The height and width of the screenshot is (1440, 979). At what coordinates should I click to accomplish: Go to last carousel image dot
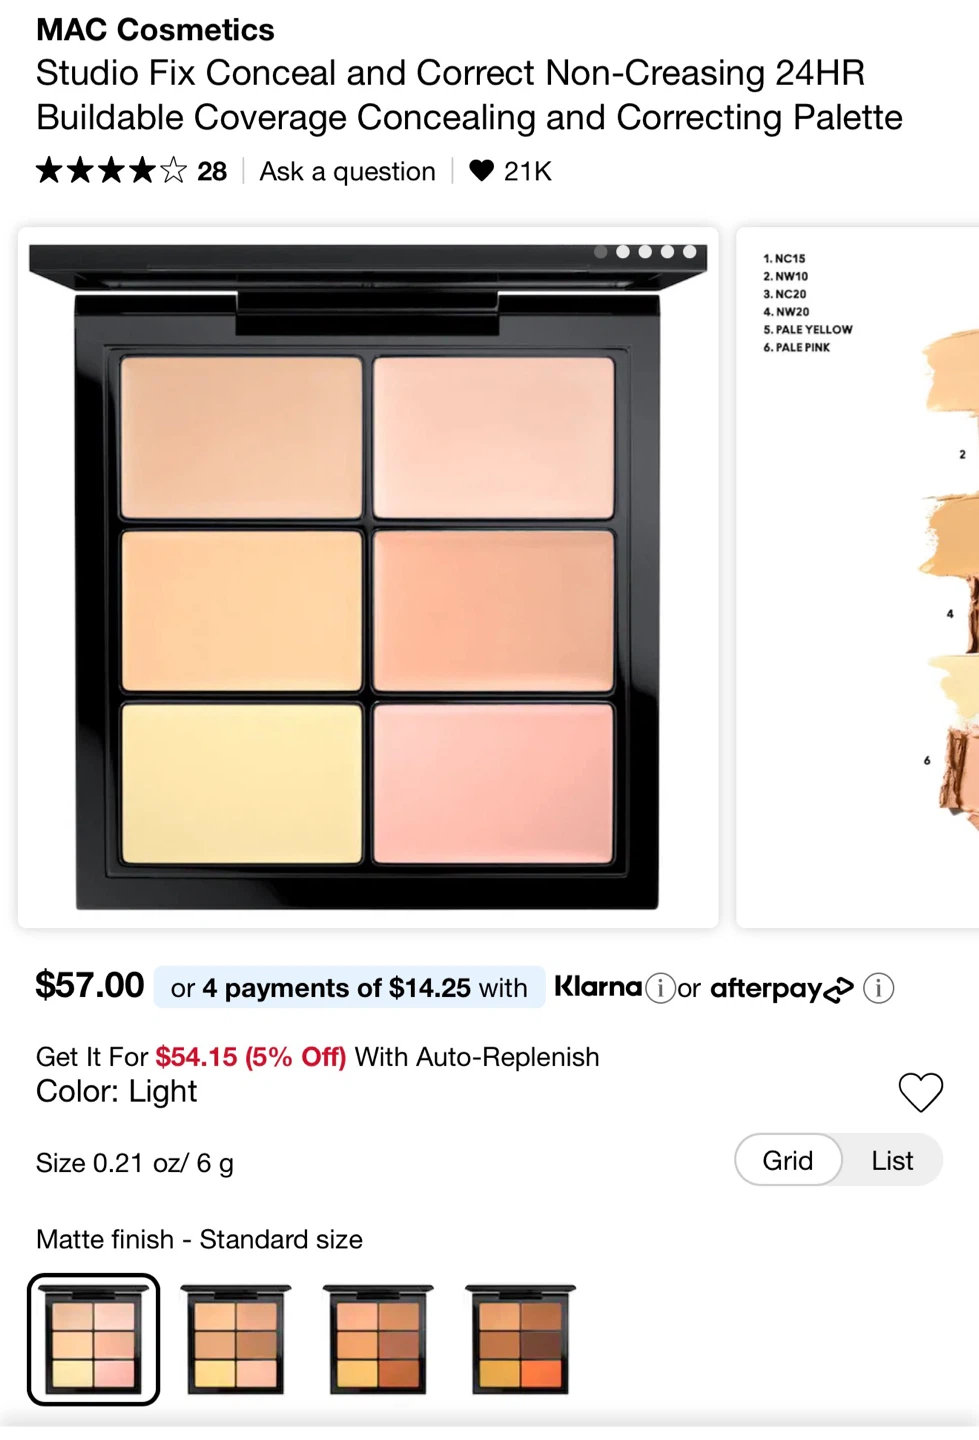690,252
